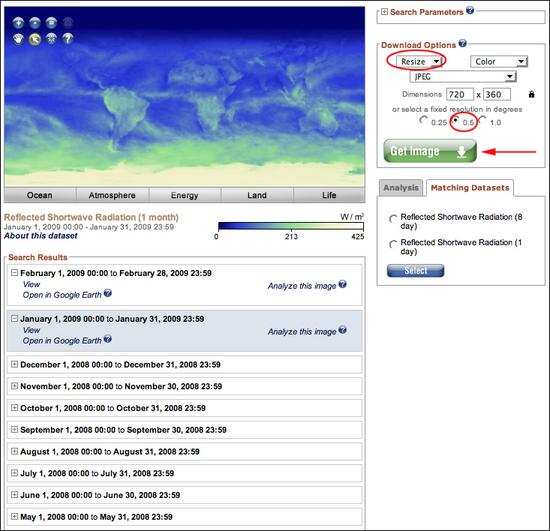This screenshot has width=550, height=531.
Task: Click the zoom out map control
Action: tap(35, 23)
